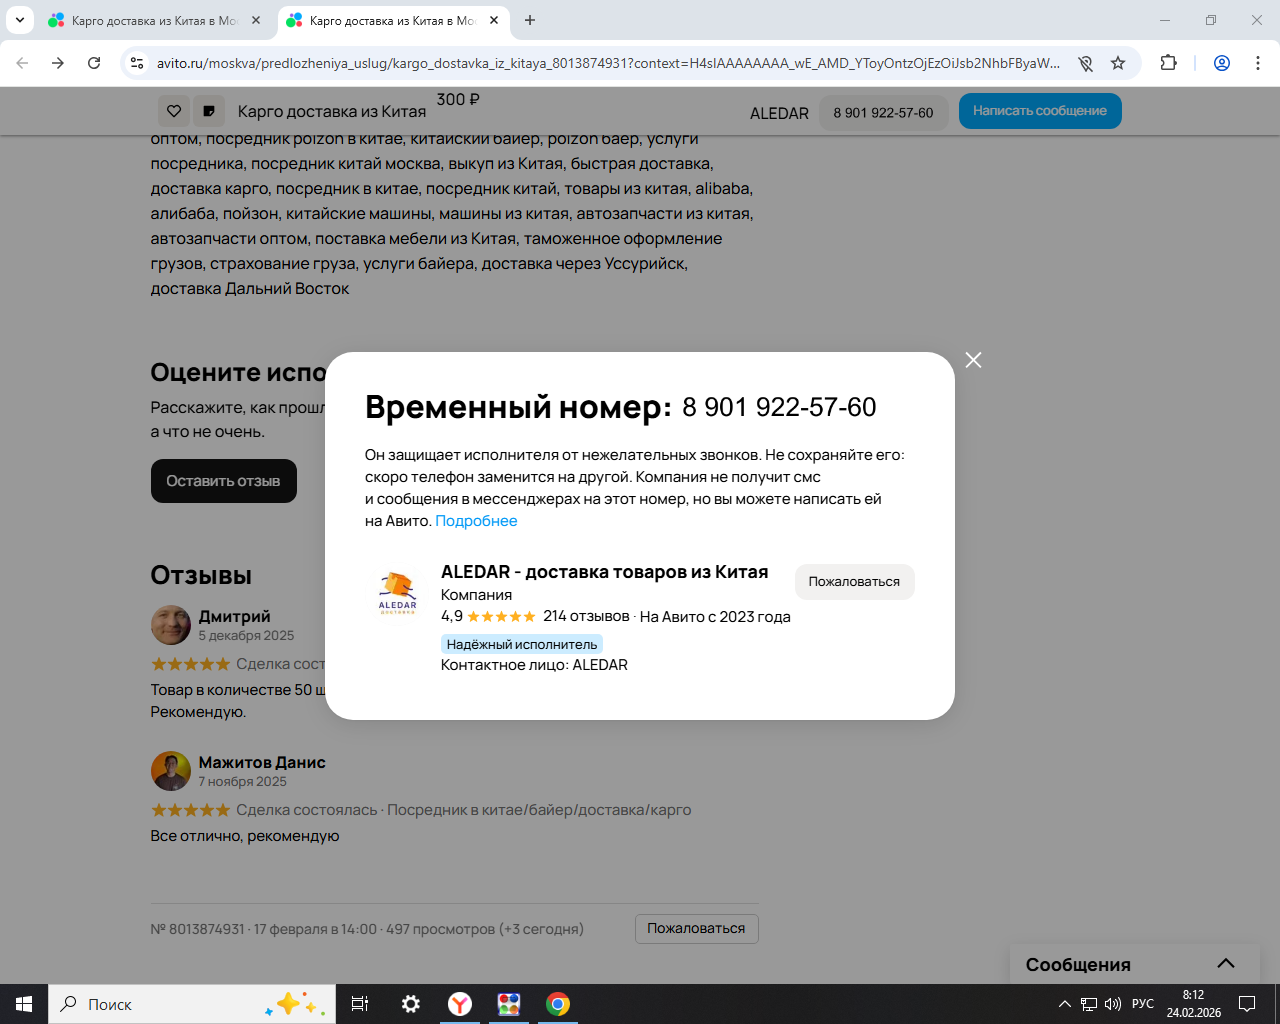Close the temporary number popup
1280x1024 pixels.
point(973,360)
